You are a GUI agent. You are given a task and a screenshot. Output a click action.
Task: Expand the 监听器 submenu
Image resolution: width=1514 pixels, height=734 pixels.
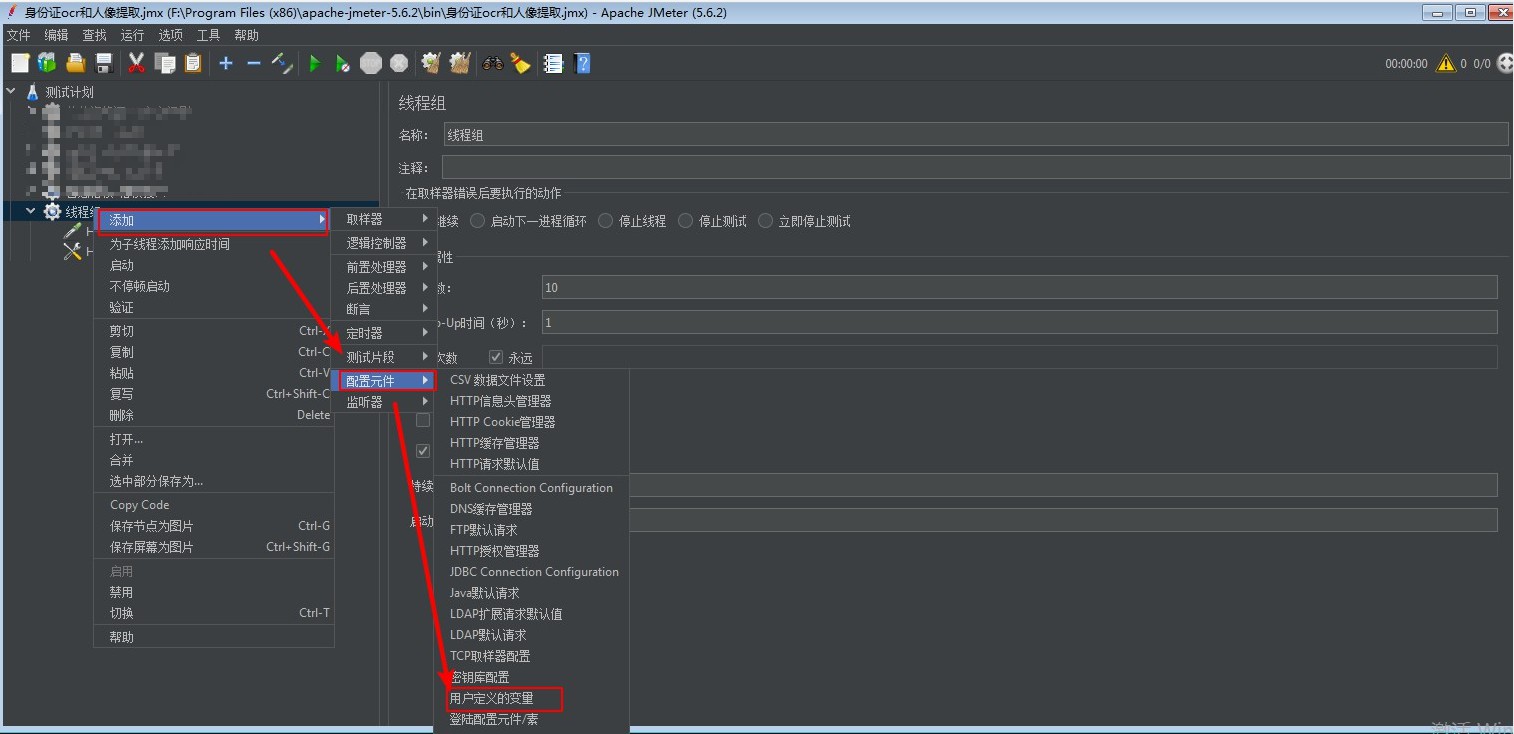tap(384, 402)
